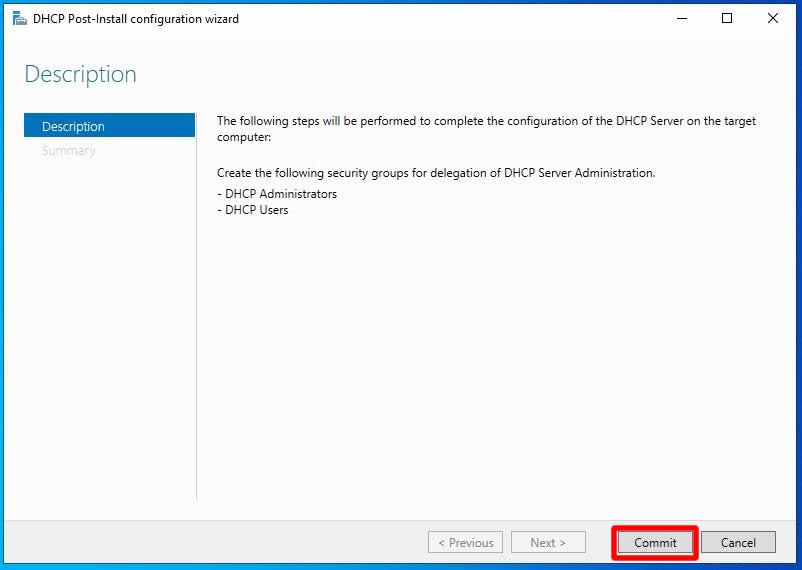Click the DHCP Users group entry
This screenshot has height=570, width=802.
point(253,210)
